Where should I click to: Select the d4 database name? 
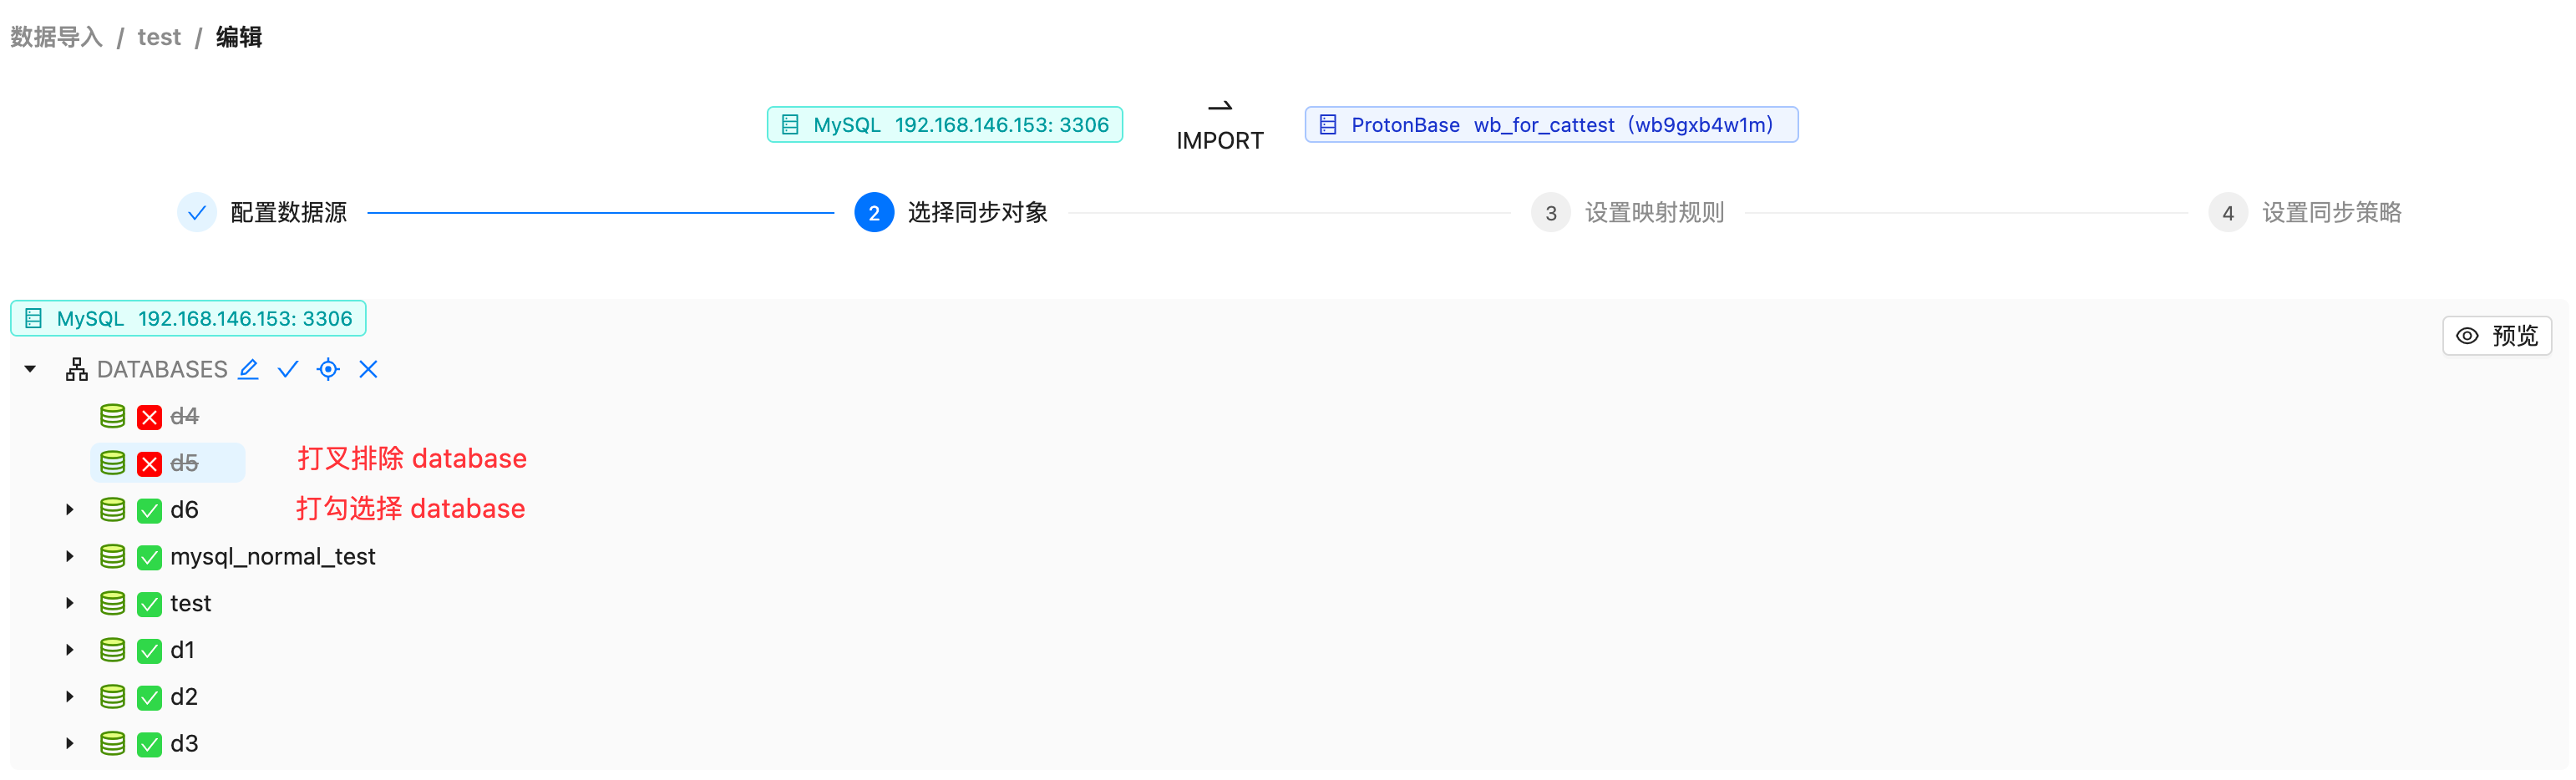[184, 416]
